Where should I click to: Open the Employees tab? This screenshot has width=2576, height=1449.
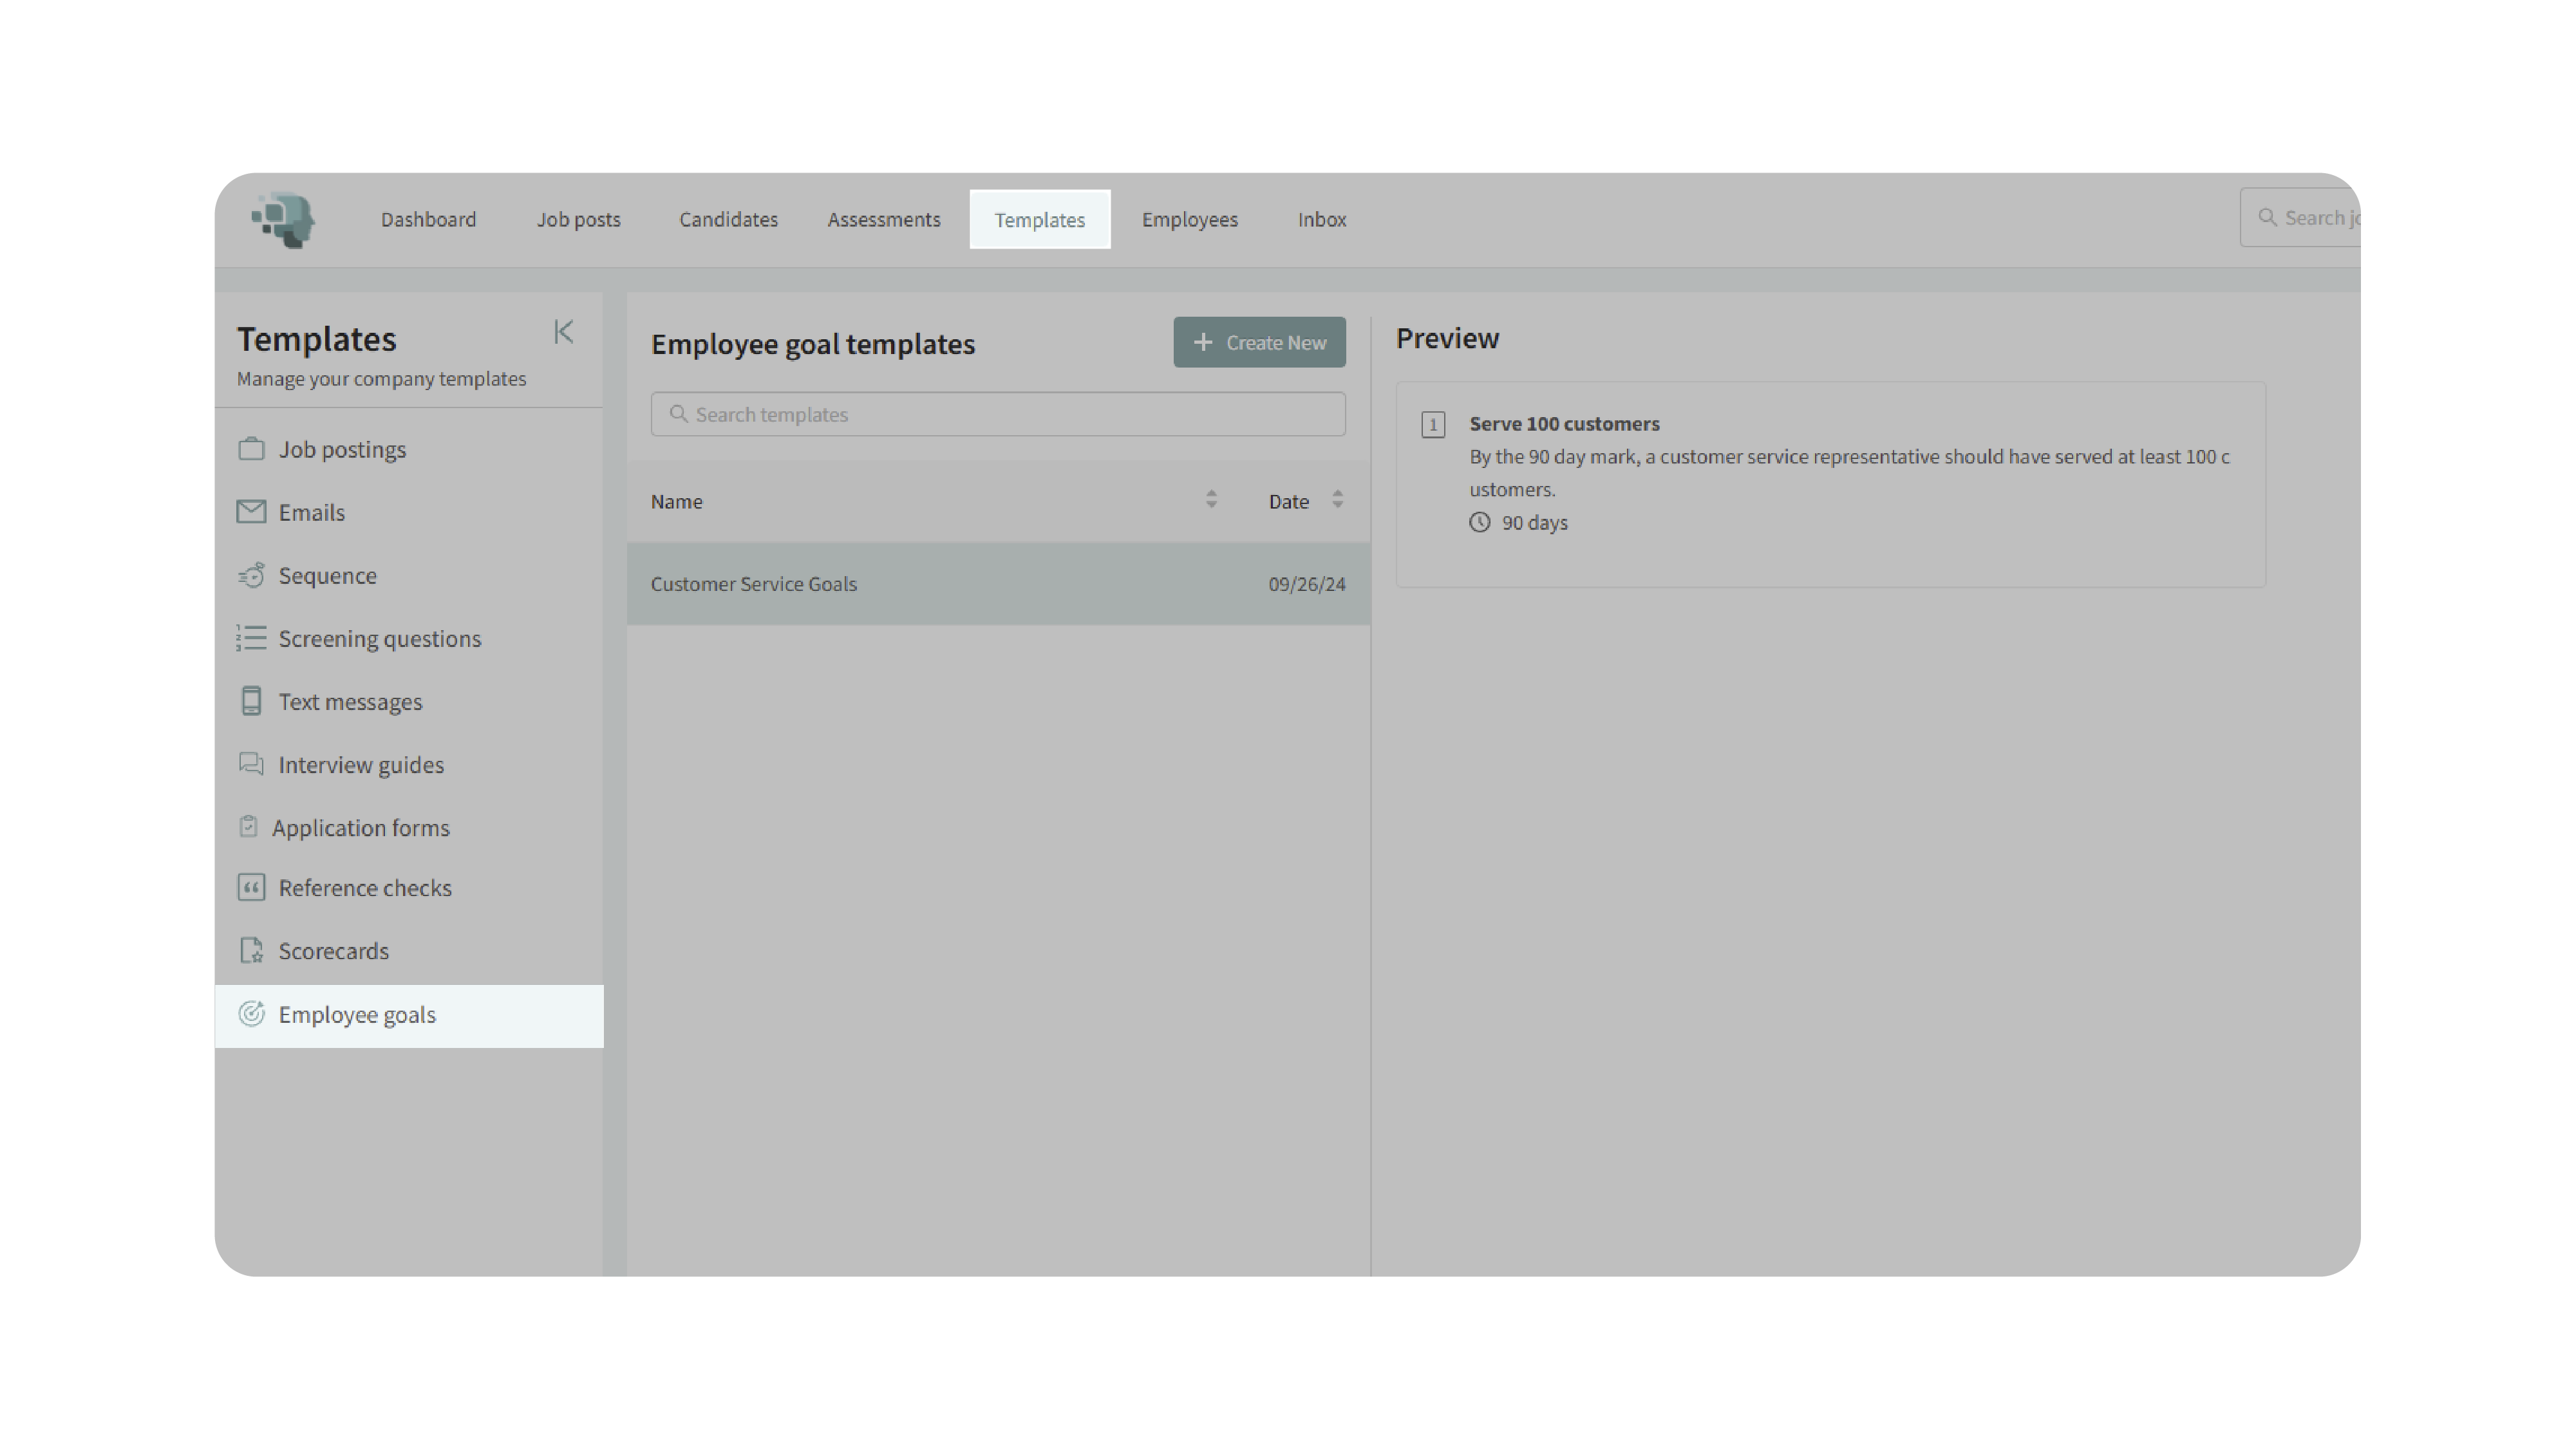[1189, 220]
